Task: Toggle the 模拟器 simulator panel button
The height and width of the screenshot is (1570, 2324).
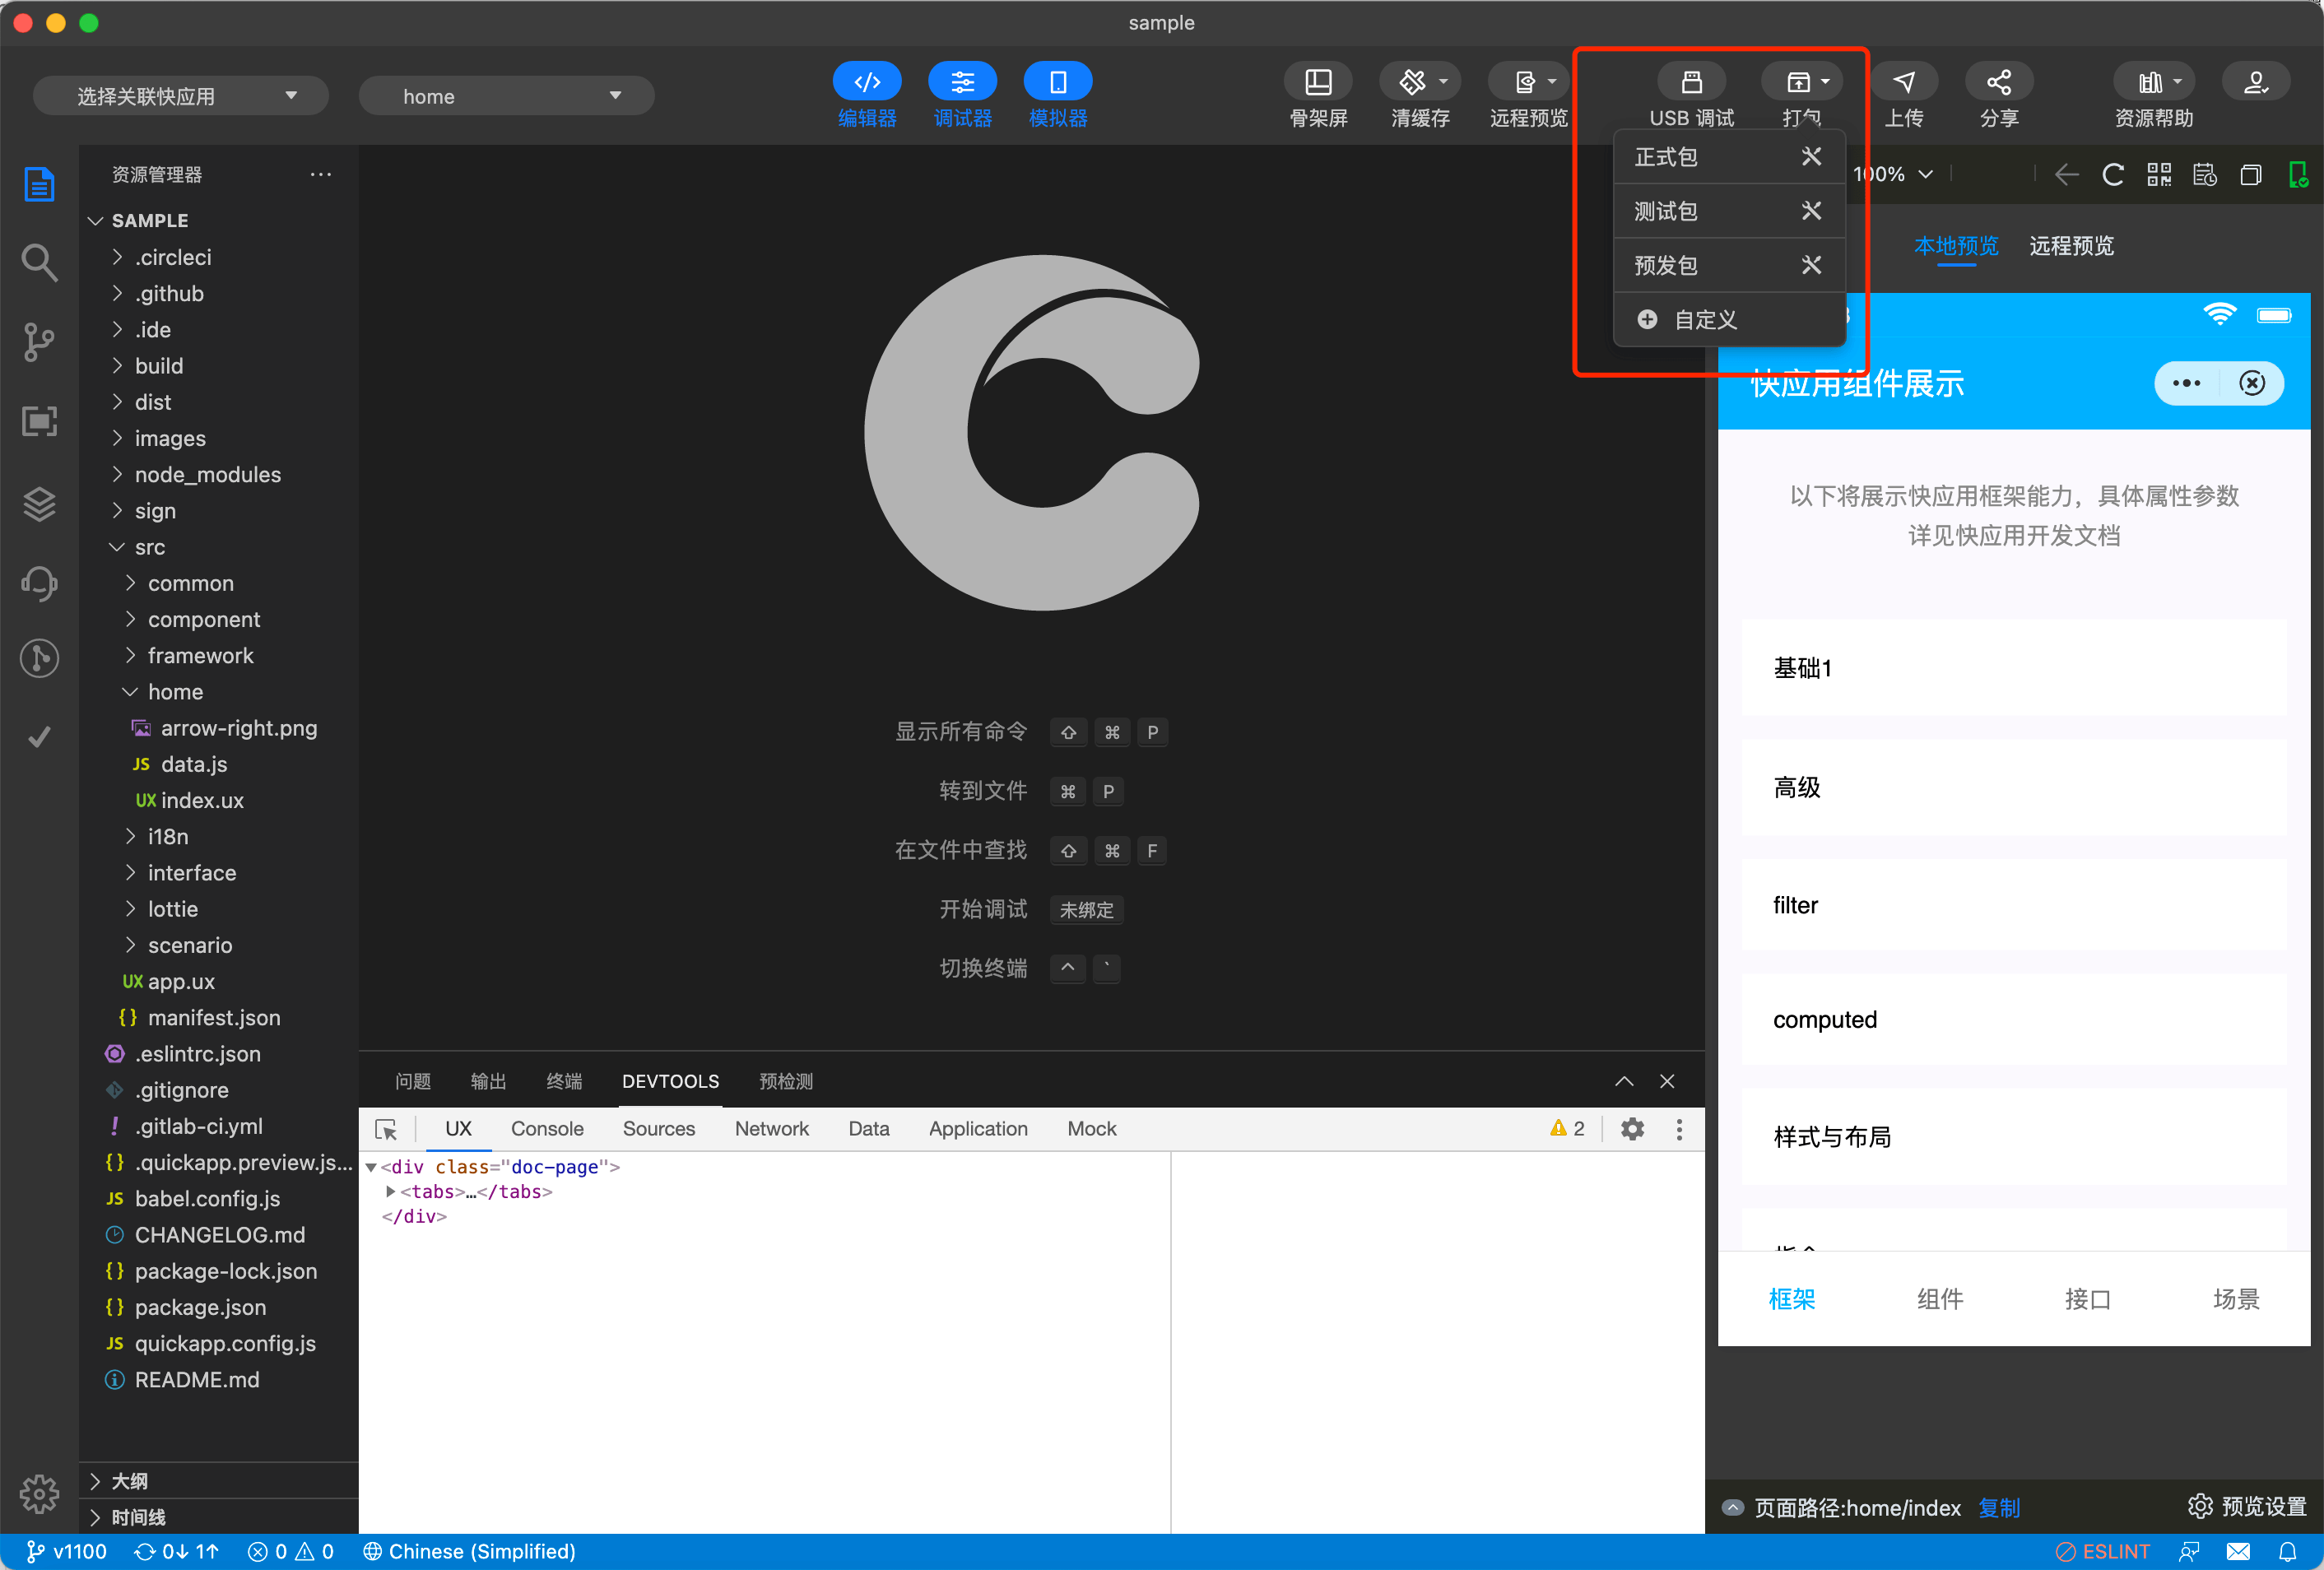Action: (1057, 82)
